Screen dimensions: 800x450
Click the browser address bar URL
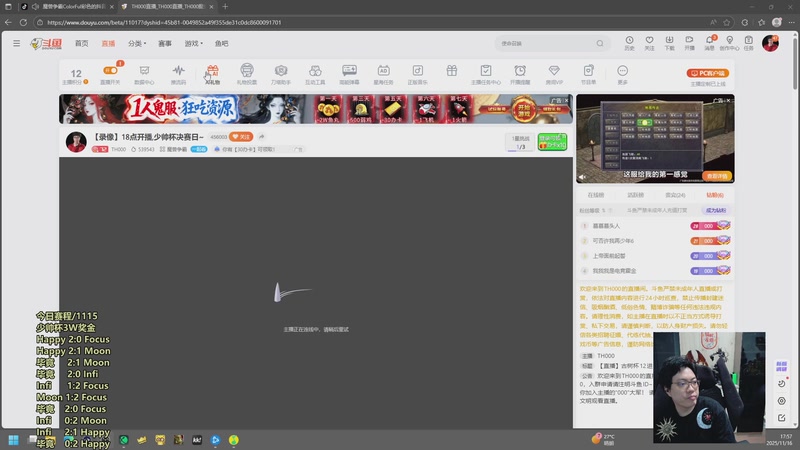pos(164,22)
